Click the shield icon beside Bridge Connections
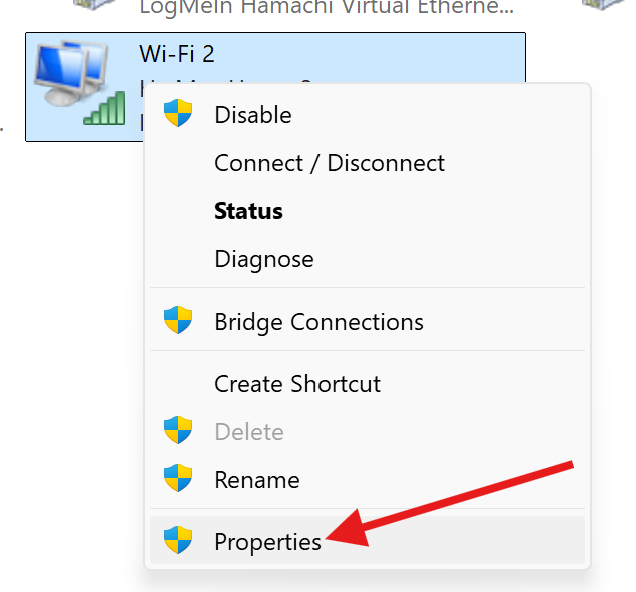This screenshot has width=636, height=592. [178, 321]
